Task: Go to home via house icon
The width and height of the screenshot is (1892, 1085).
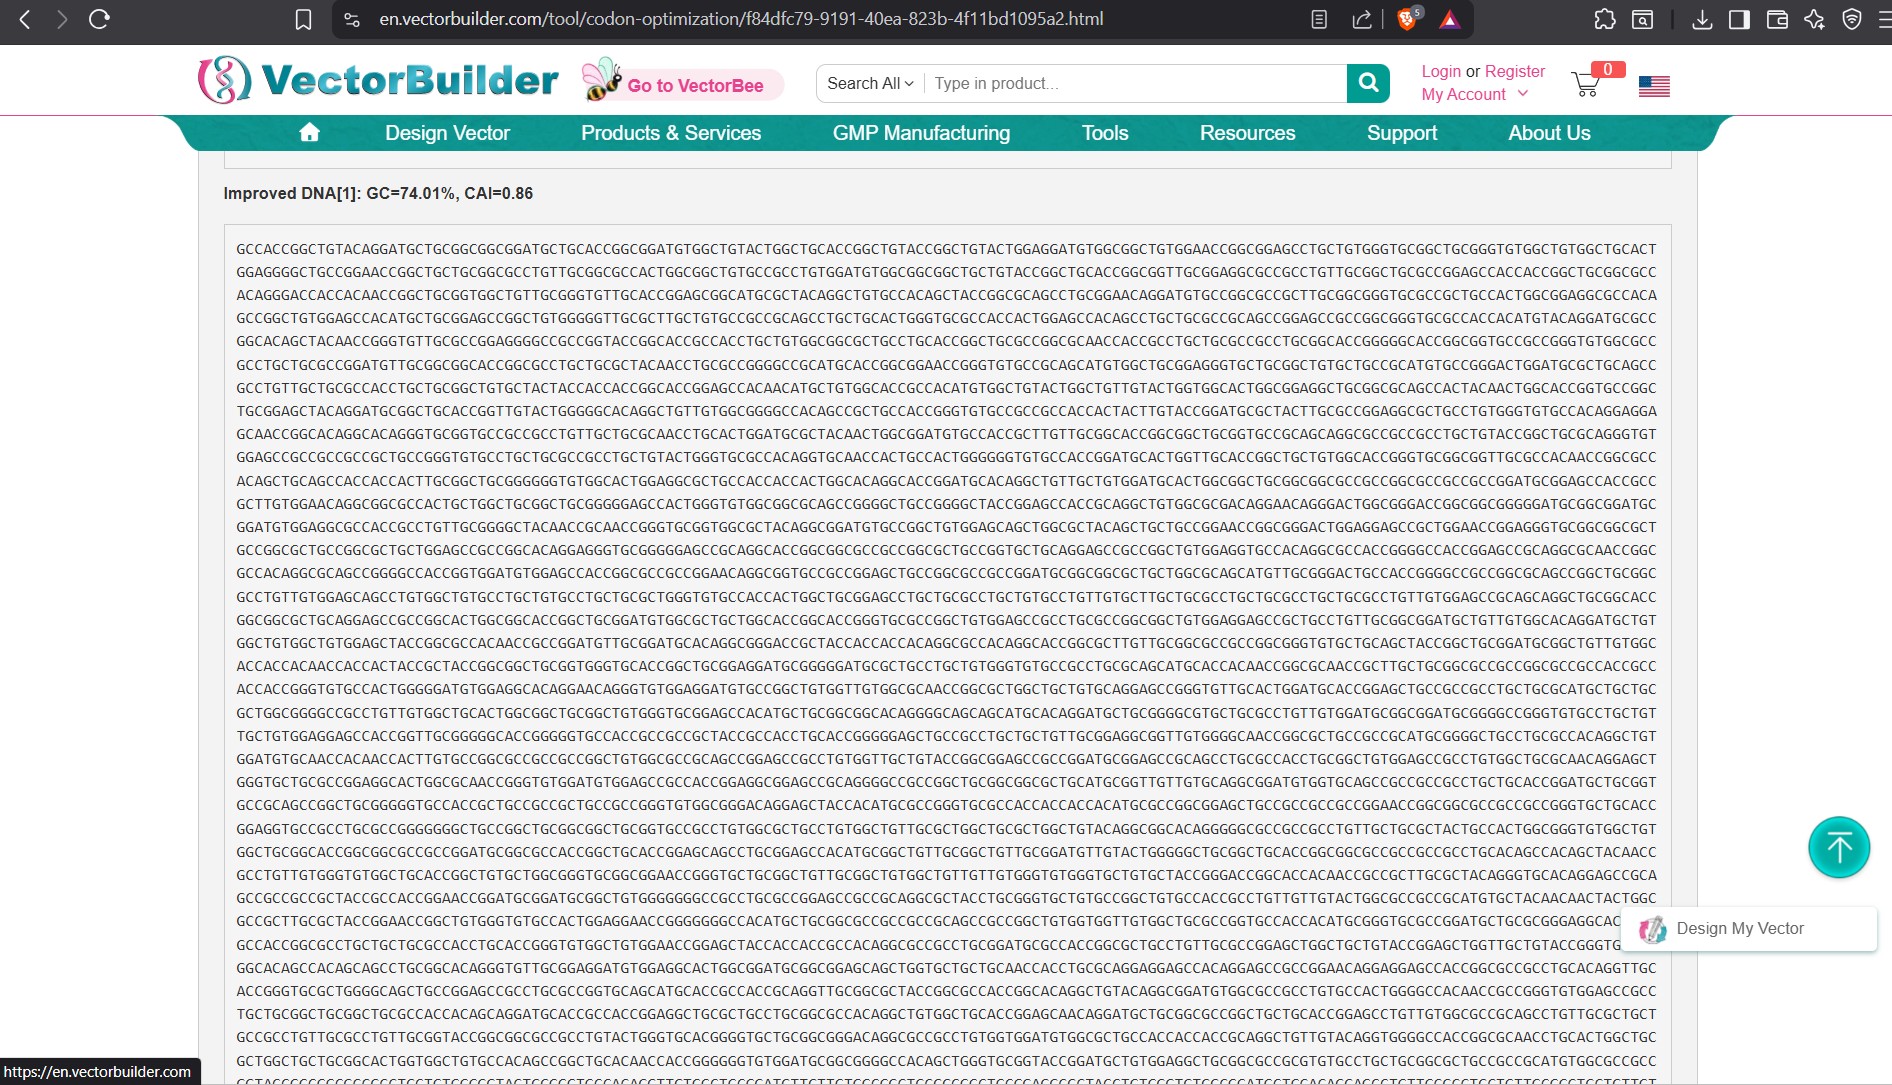Action: pos(309,132)
